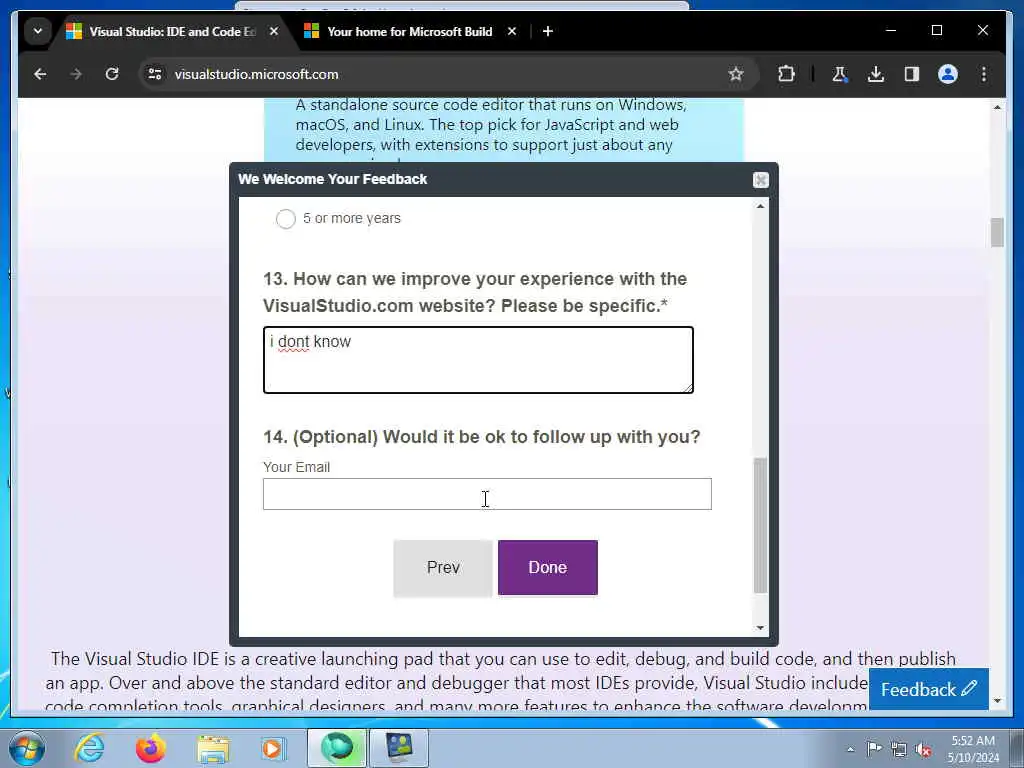Image resolution: width=1024 pixels, height=768 pixels.
Task: Open the Chrome profile avatar
Action: click(x=948, y=74)
